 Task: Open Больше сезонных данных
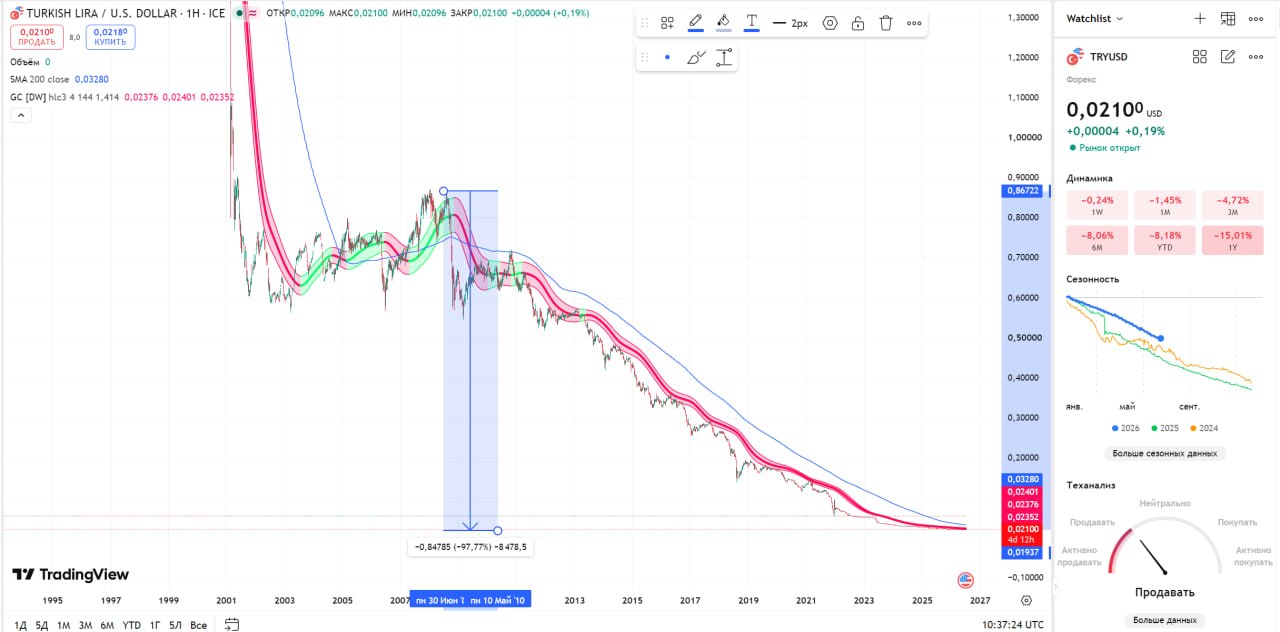point(1165,453)
